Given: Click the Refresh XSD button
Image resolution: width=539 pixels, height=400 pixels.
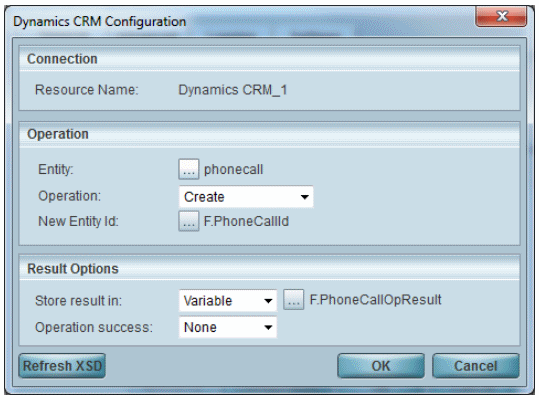Looking at the screenshot, I should click(62, 366).
